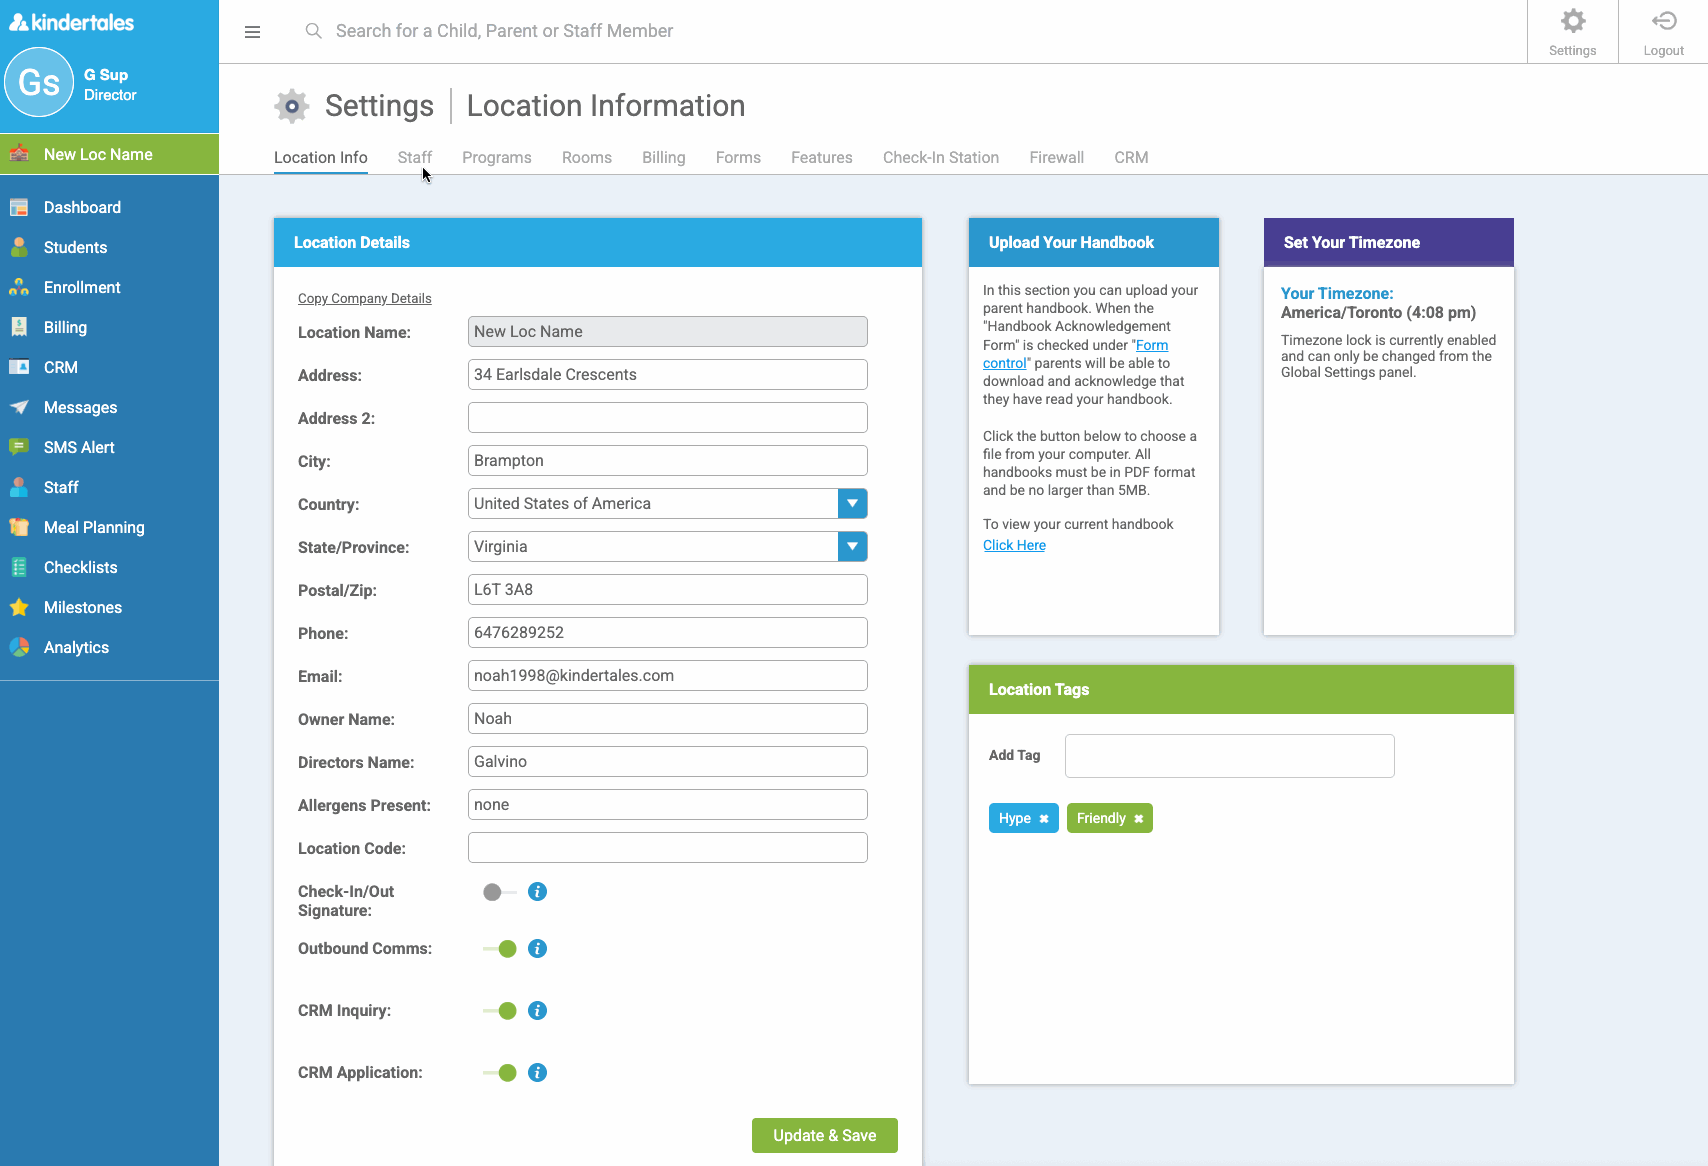This screenshot has height=1166, width=1708.
Task: Switch to the Check-In Station tab
Action: coord(940,157)
